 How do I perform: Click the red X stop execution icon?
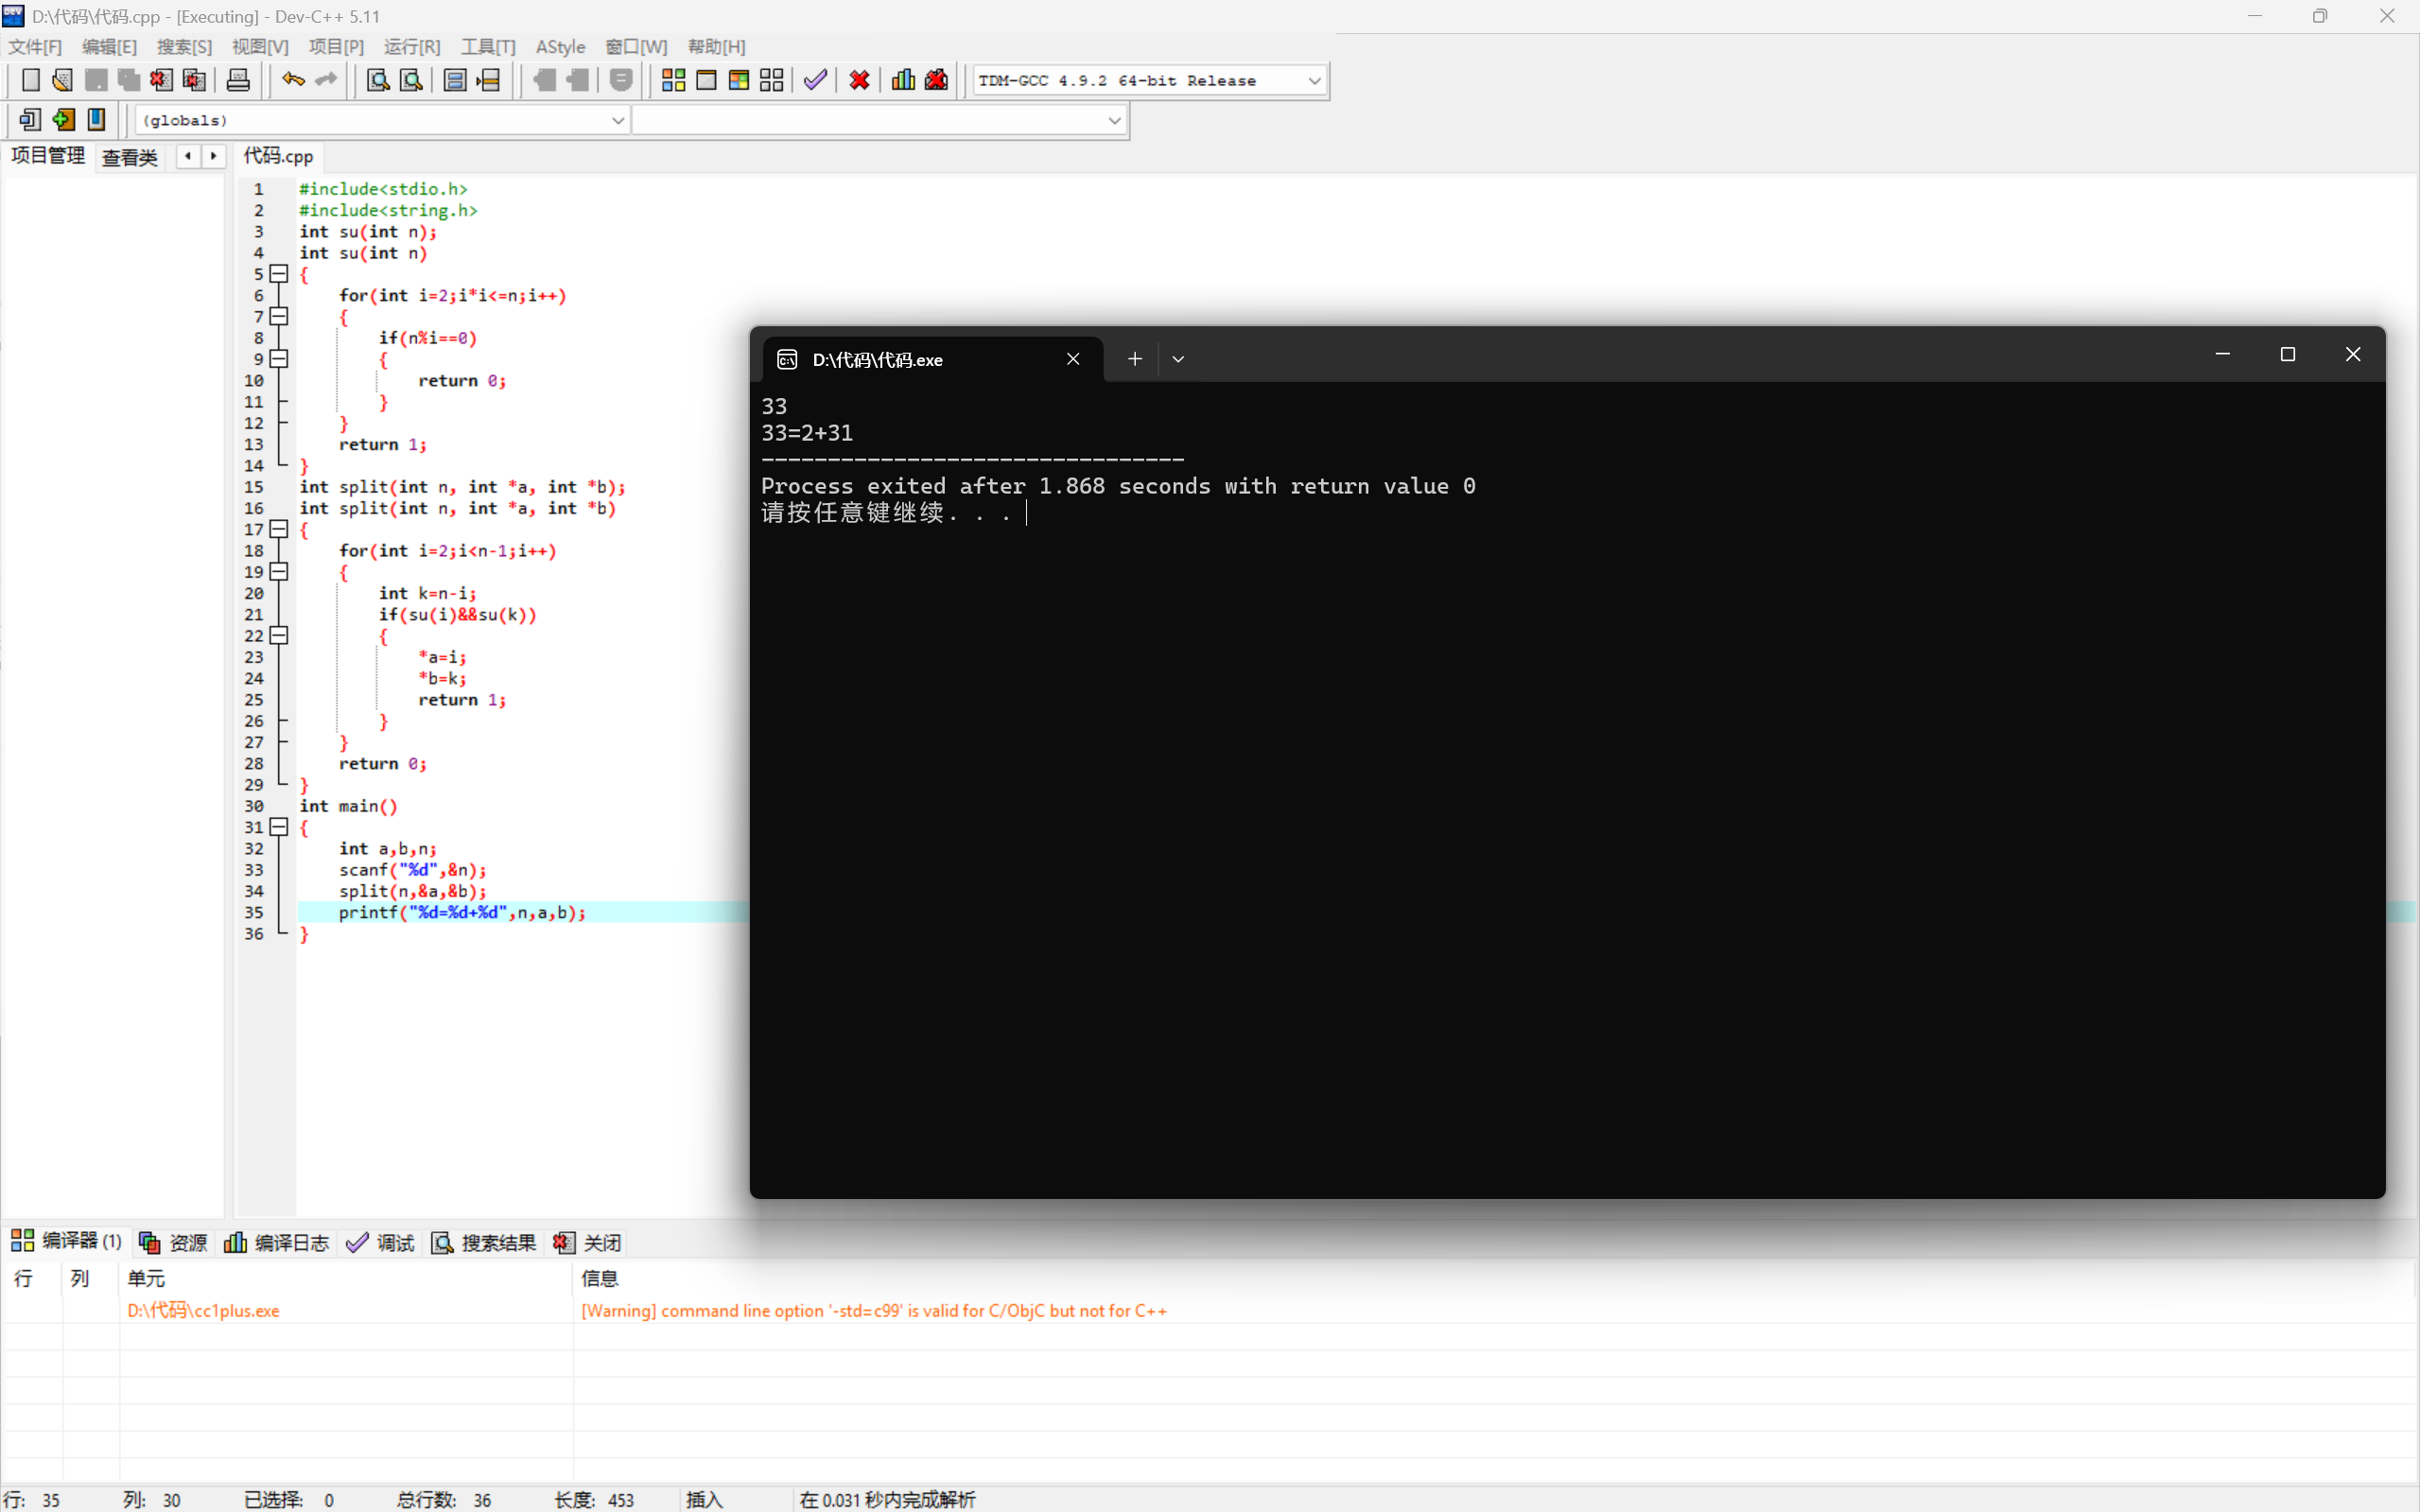coord(859,80)
